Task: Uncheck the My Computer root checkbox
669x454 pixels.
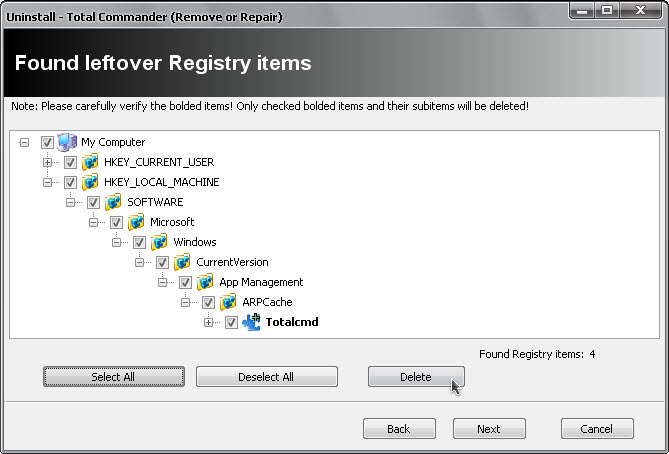Action: click(x=47, y=142)
